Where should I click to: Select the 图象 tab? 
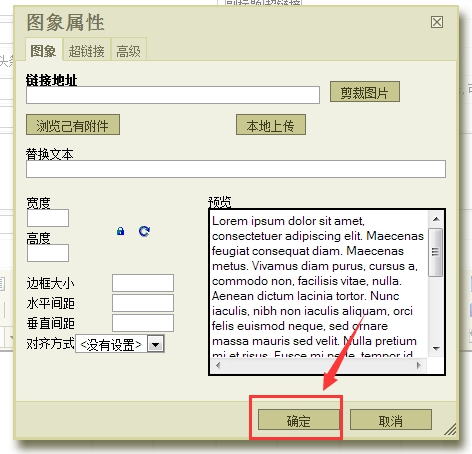click(x=43, y=51)
